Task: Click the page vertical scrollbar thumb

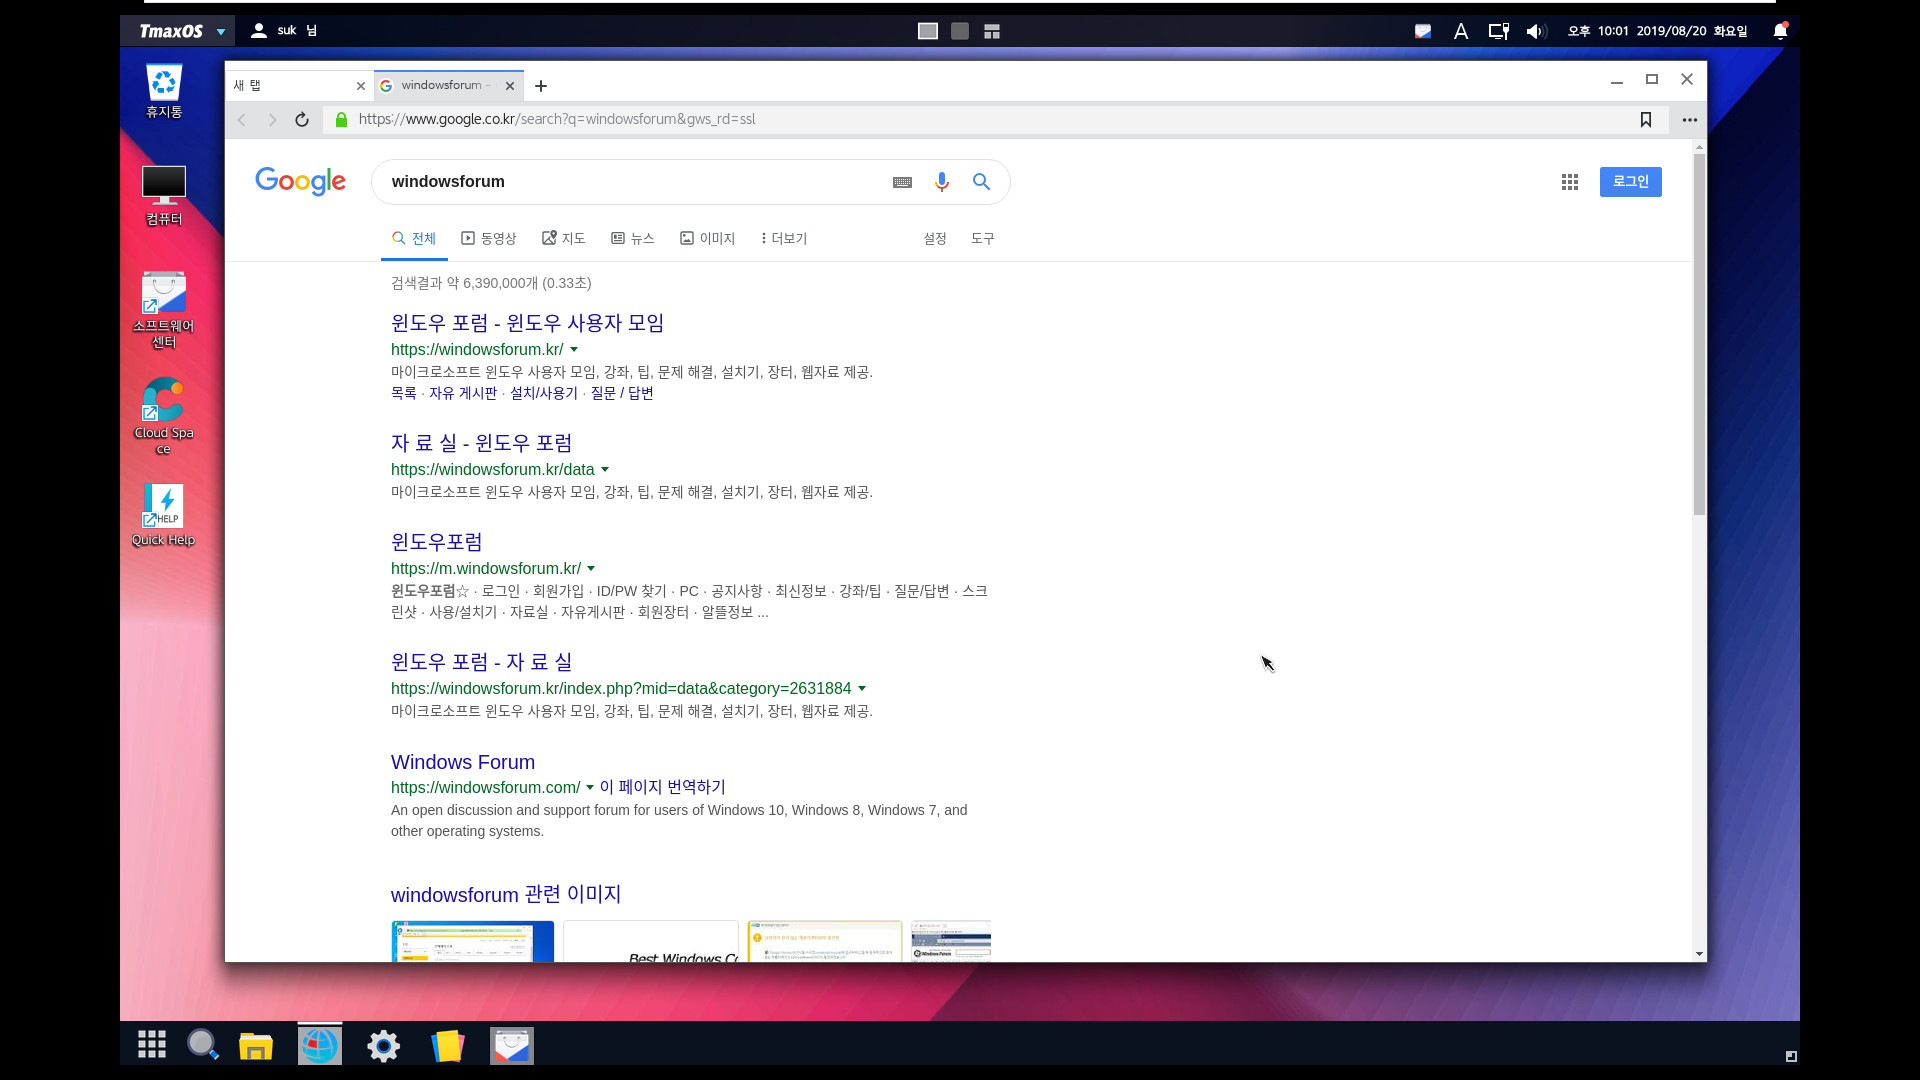Action: tap(1699, 334)
